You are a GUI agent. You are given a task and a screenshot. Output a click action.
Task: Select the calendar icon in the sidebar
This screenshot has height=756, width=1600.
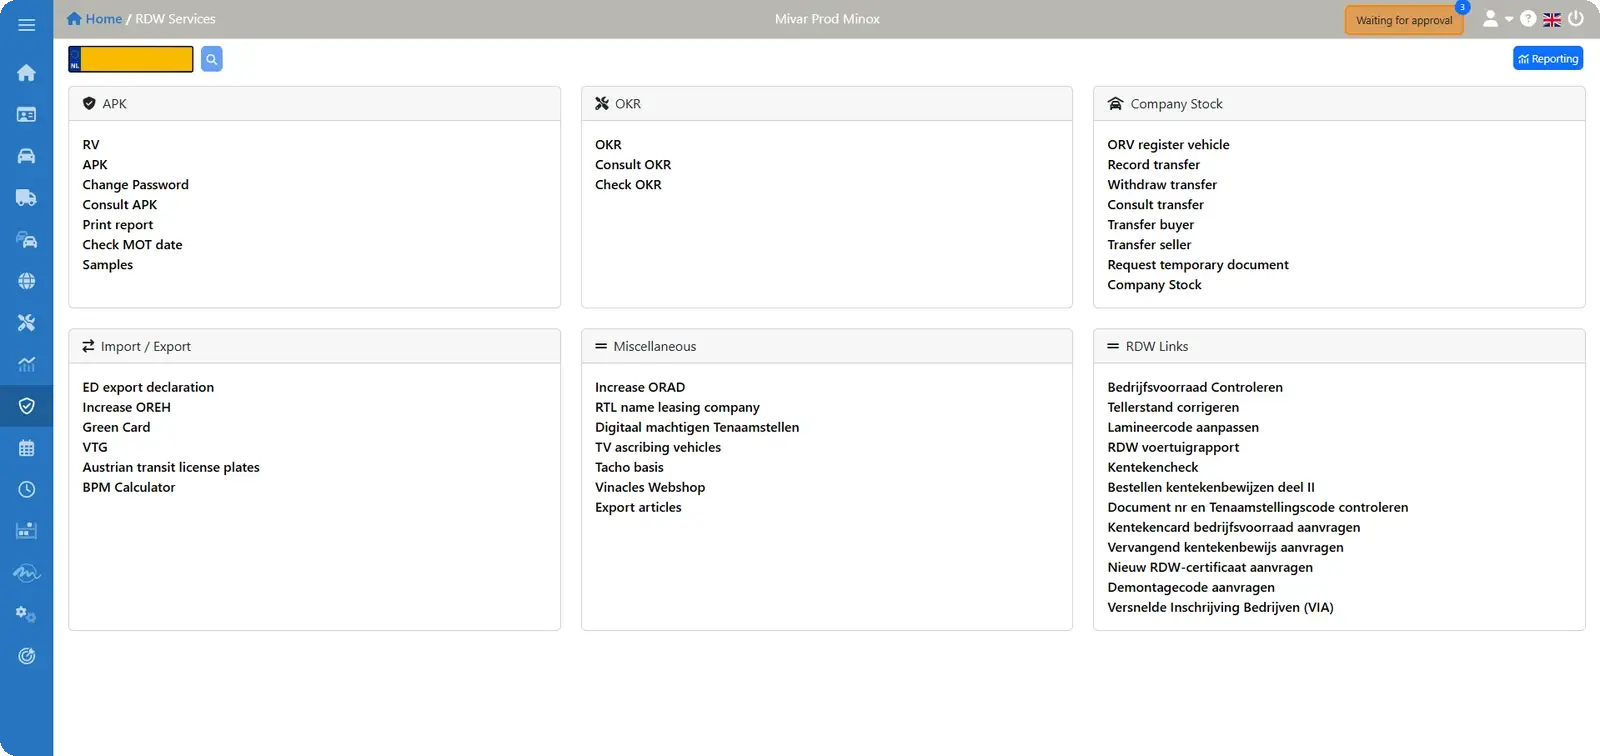[26, 448]
